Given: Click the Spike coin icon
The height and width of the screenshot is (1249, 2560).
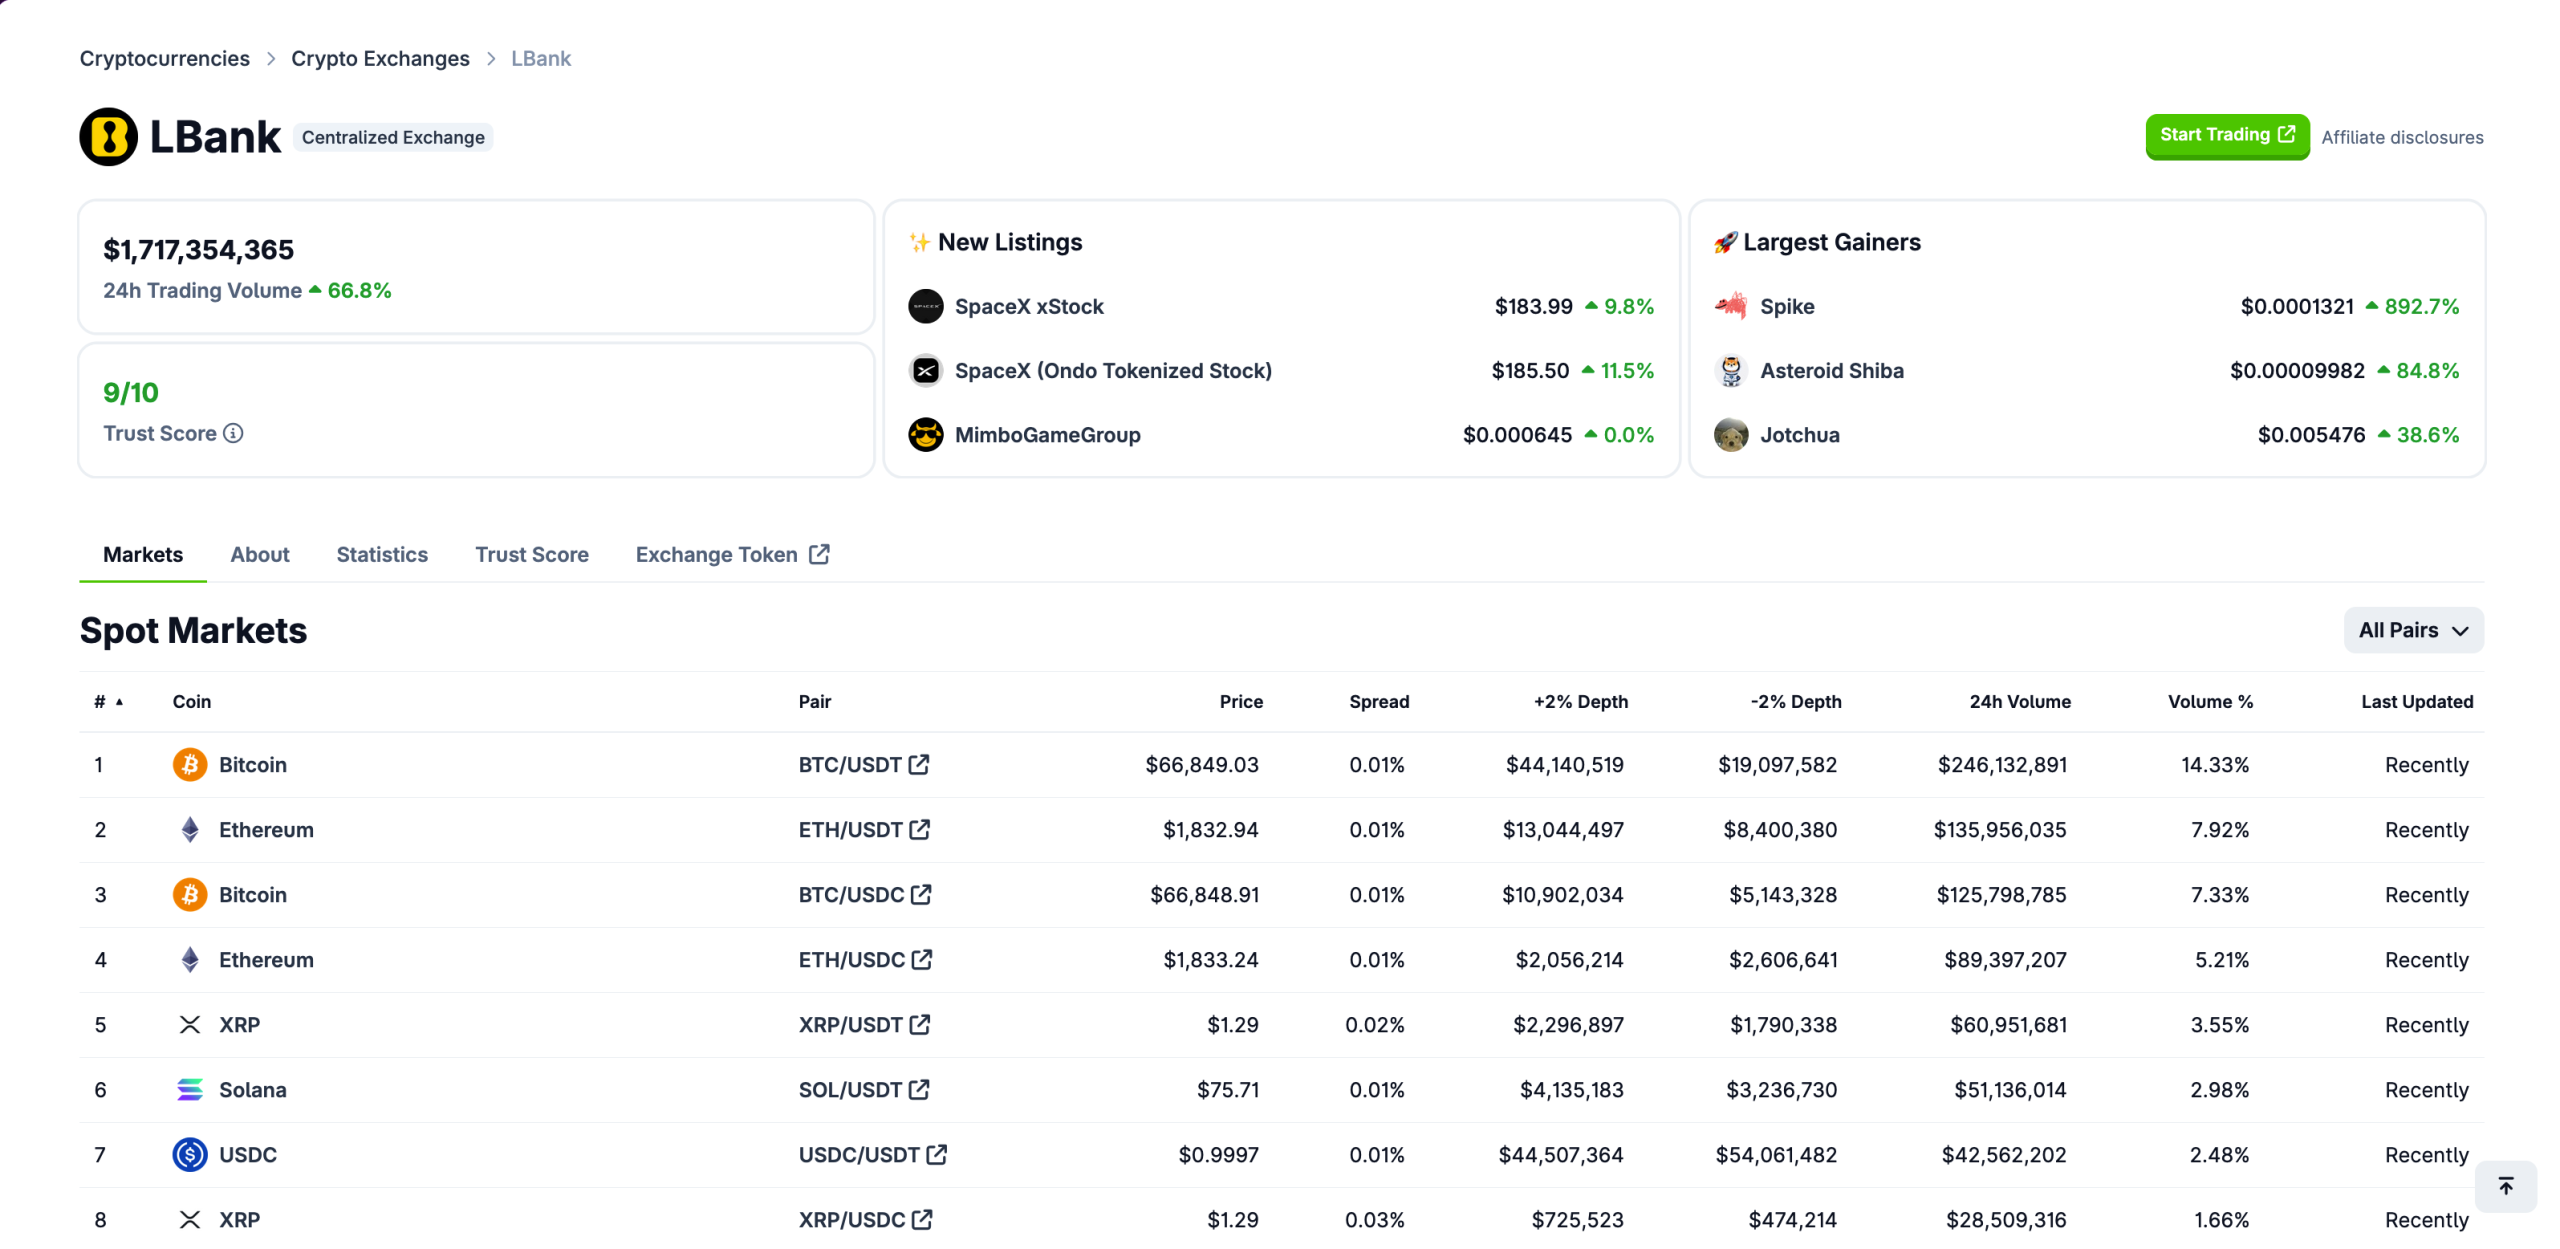Looking at the screenshot, I should (1730, 306).
